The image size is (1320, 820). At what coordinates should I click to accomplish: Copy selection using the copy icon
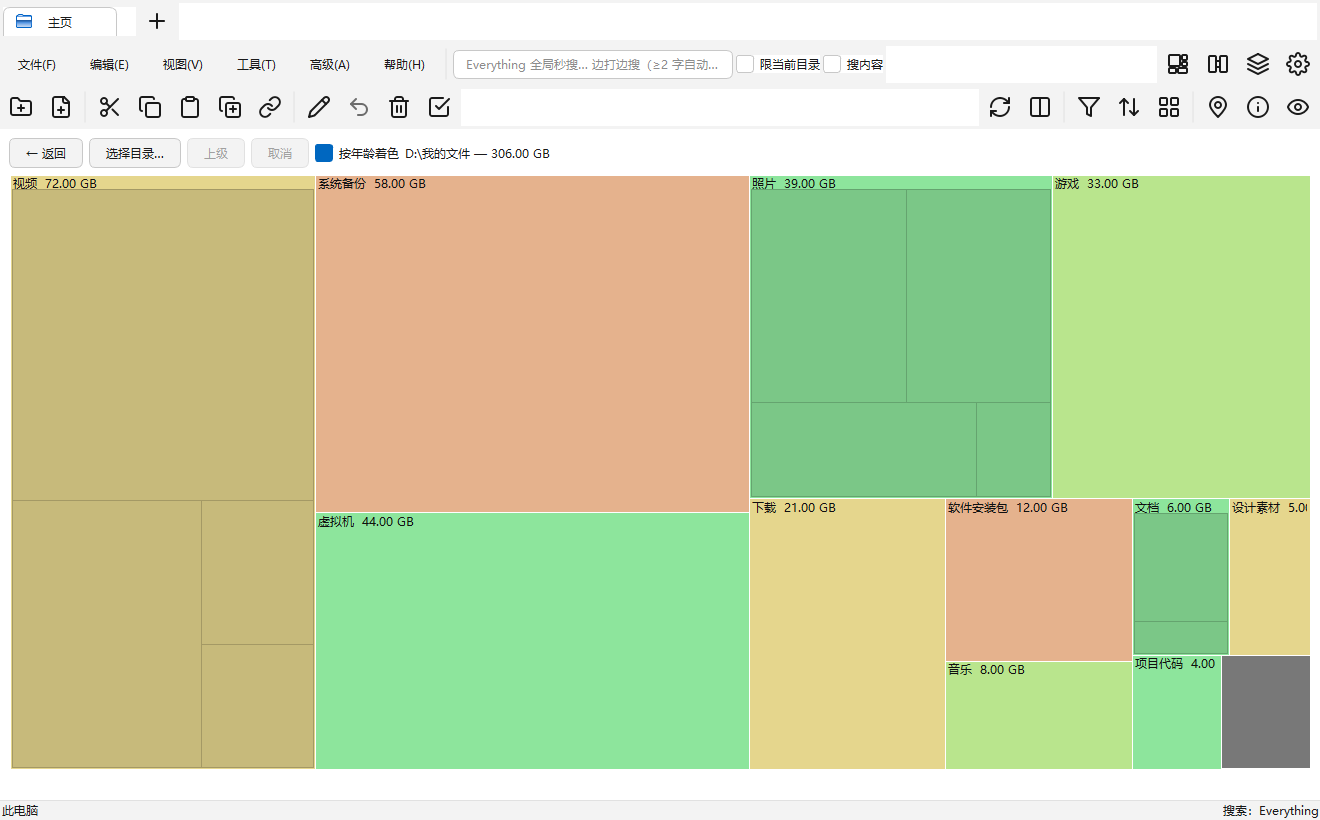point(150,107)
